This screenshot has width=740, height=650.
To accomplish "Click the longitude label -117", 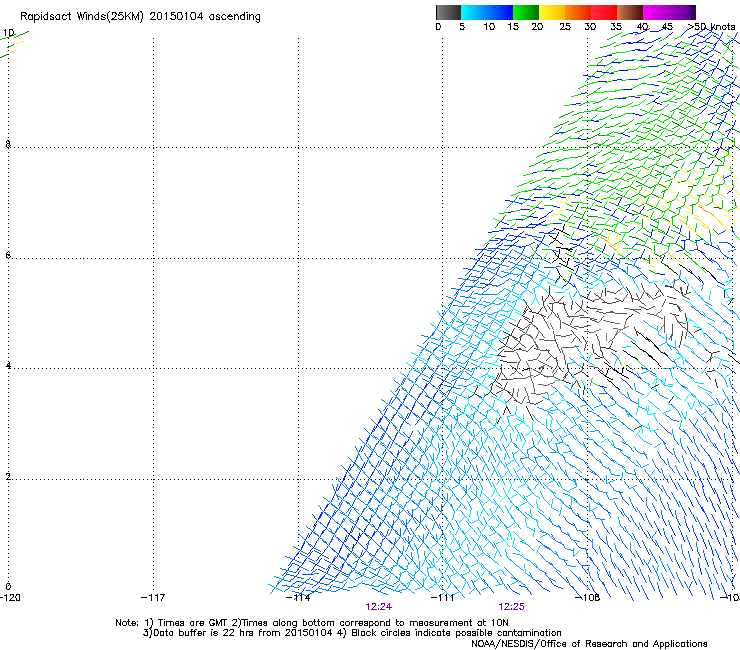I will click(153, 598).
